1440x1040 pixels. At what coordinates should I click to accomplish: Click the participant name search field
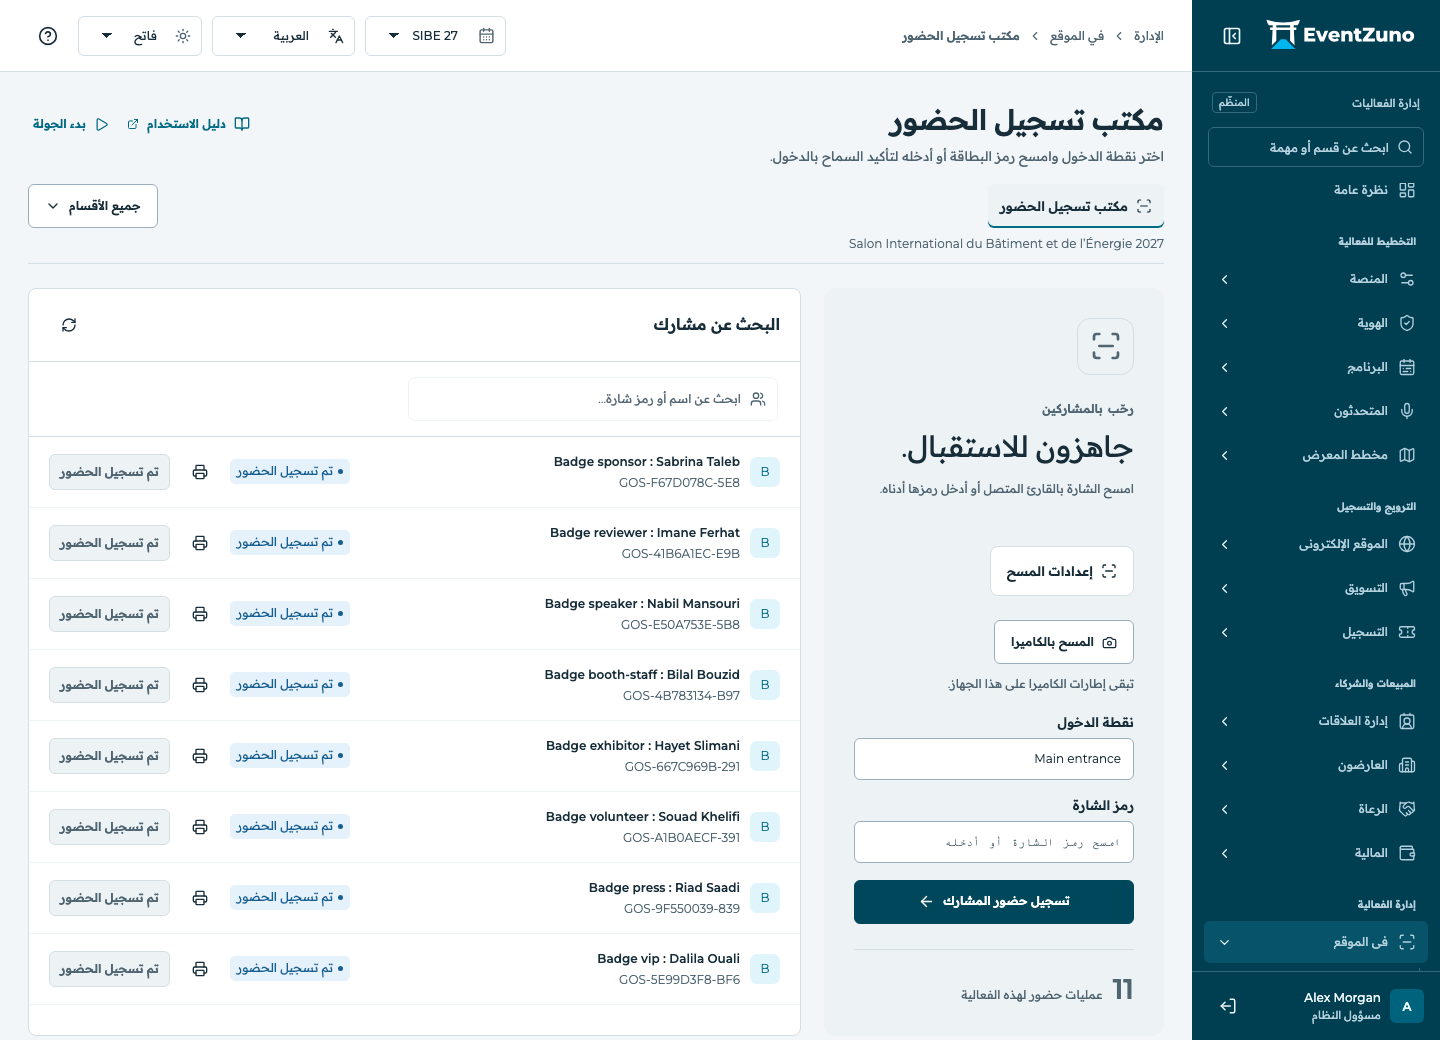point(593,399)
